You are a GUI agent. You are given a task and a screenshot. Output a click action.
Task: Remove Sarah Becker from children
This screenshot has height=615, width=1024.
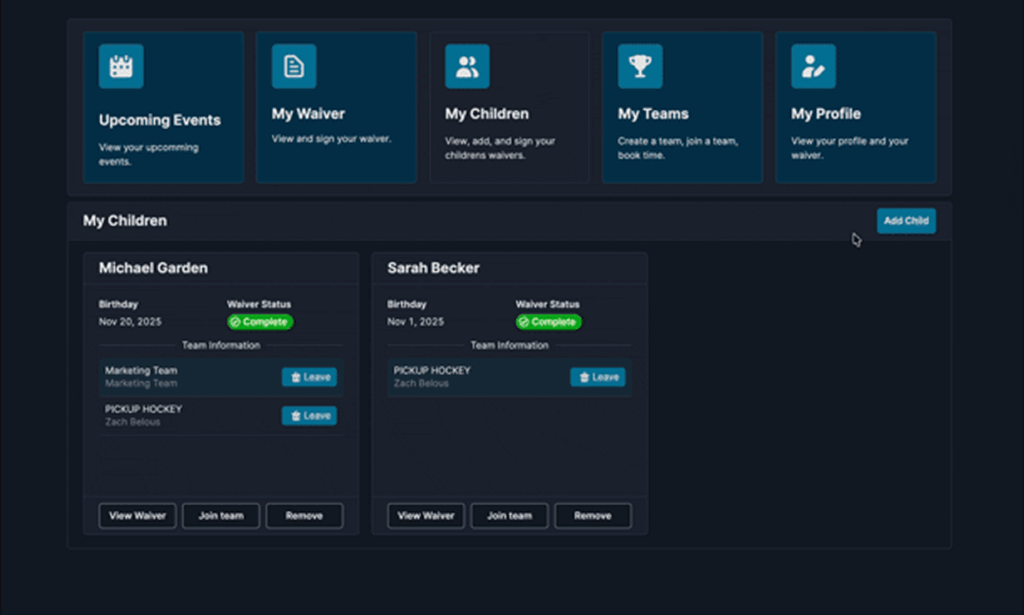pos(593,516)
